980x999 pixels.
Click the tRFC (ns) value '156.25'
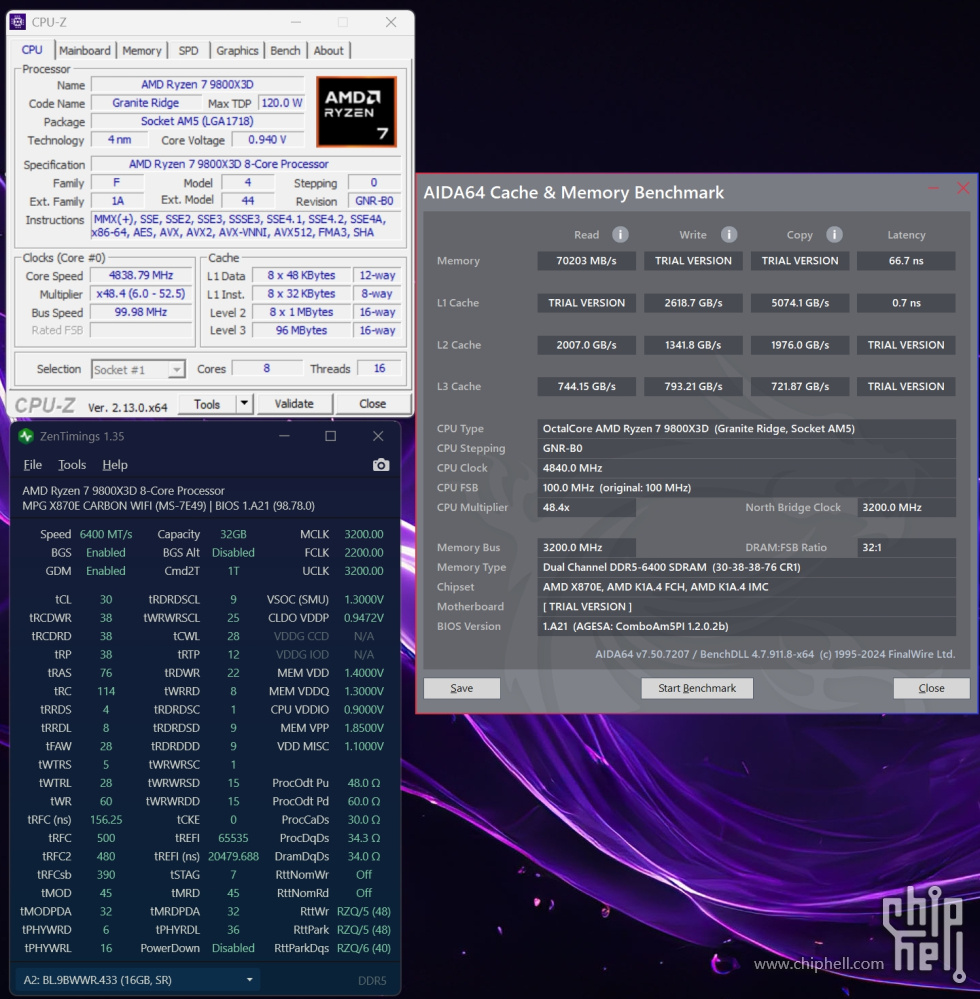click(x=106, y=819)
